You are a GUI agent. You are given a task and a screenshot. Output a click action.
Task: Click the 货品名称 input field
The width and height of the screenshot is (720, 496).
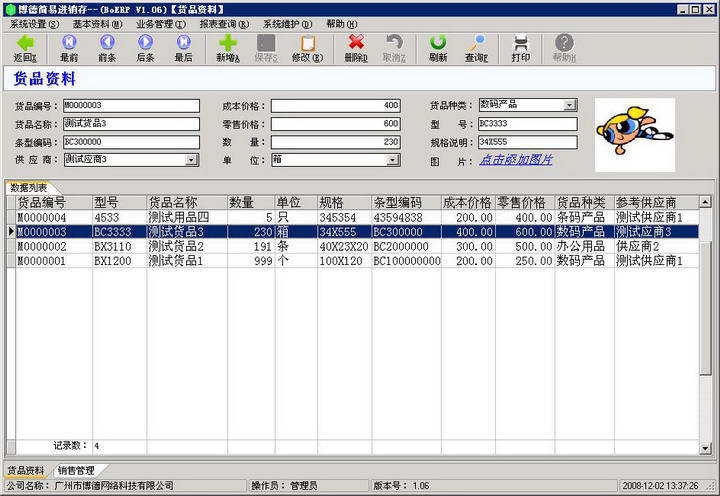coord(130,123)
